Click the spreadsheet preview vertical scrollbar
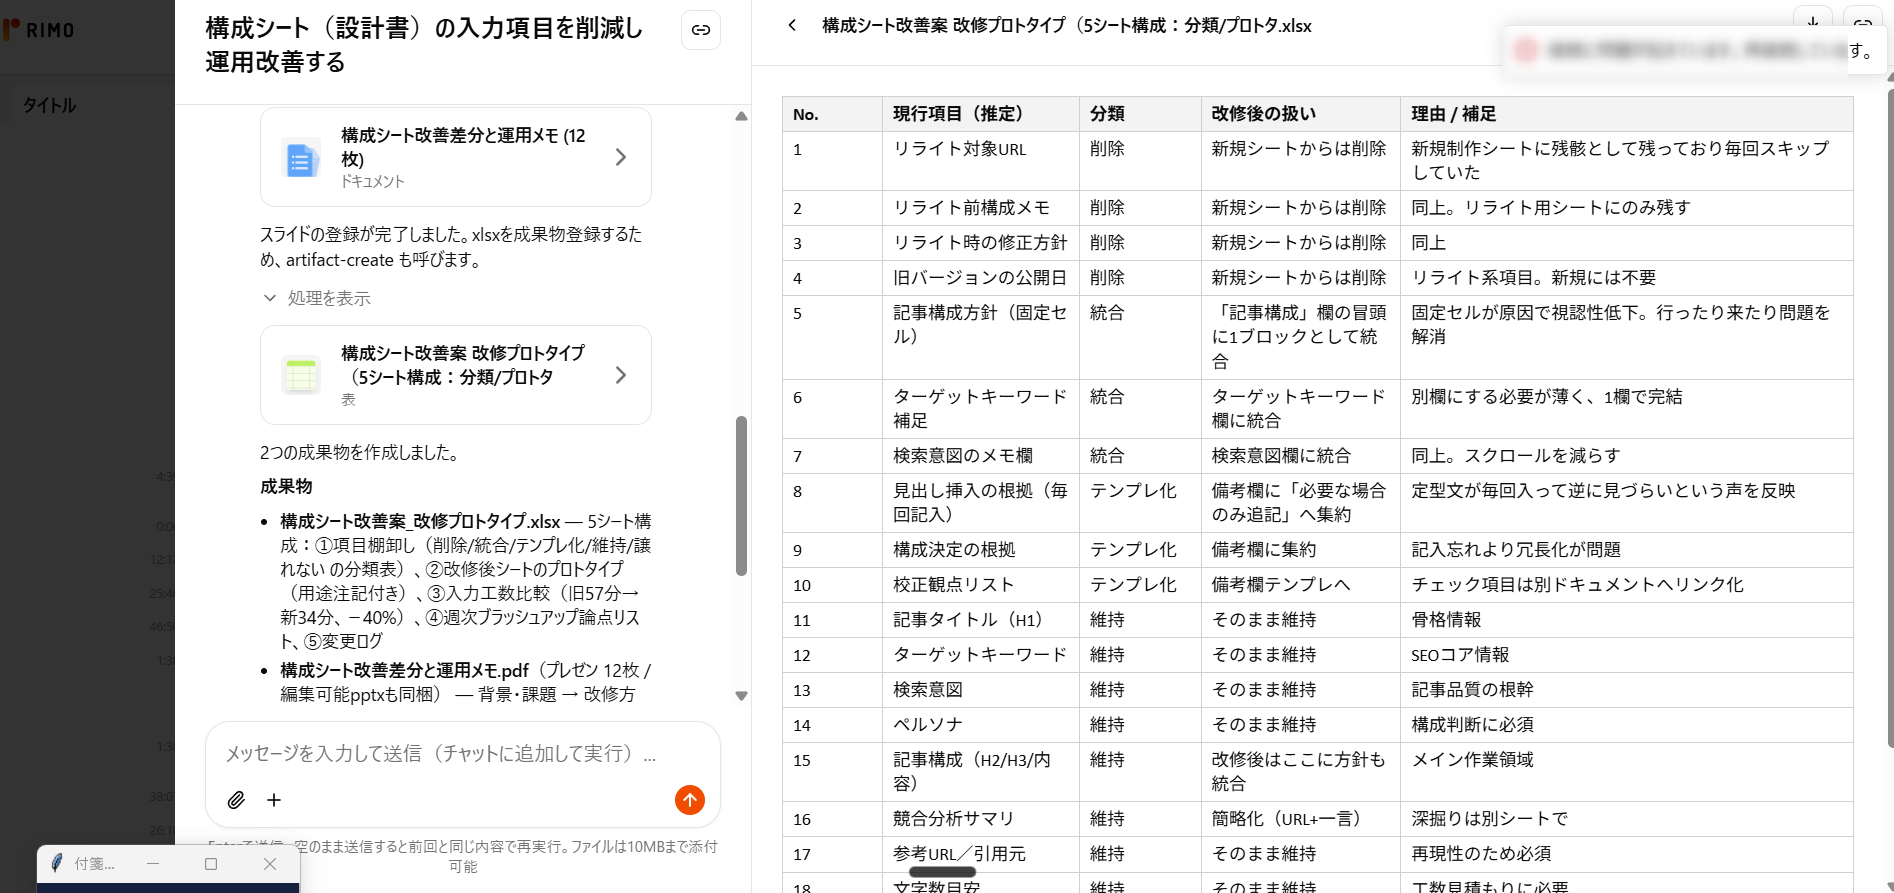Viewport: 1894px width, 893px height. (x=1889, y=420)
